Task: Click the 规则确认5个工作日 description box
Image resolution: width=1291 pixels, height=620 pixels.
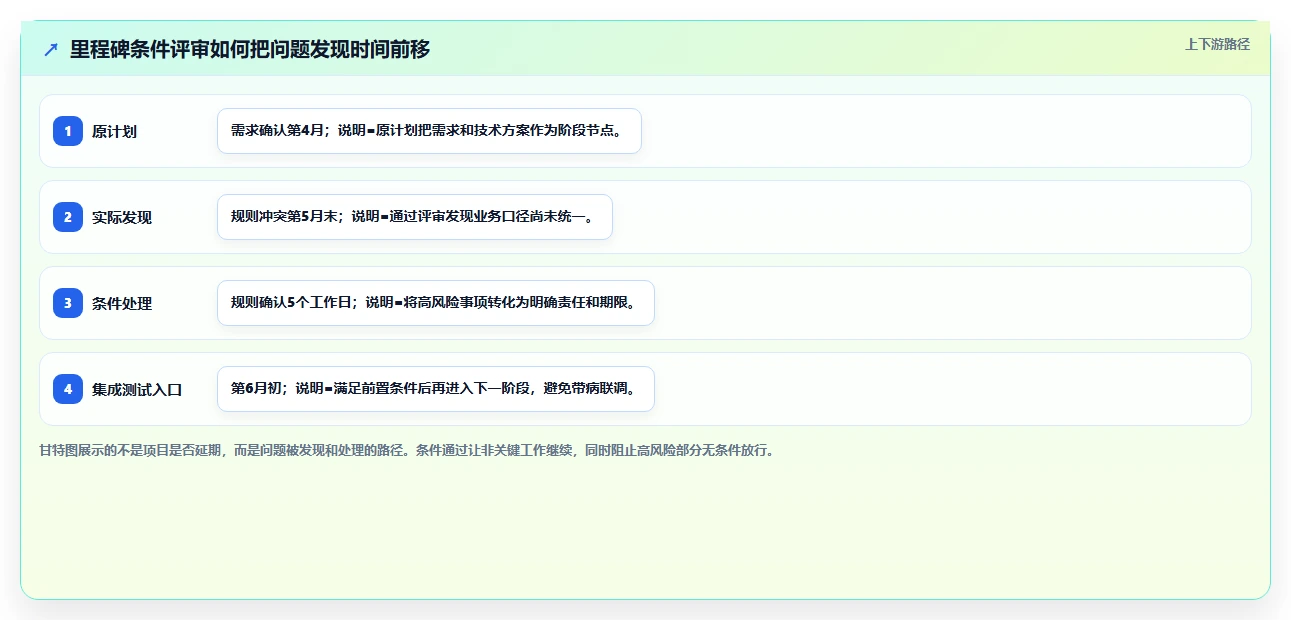Action: pos(436,303)
